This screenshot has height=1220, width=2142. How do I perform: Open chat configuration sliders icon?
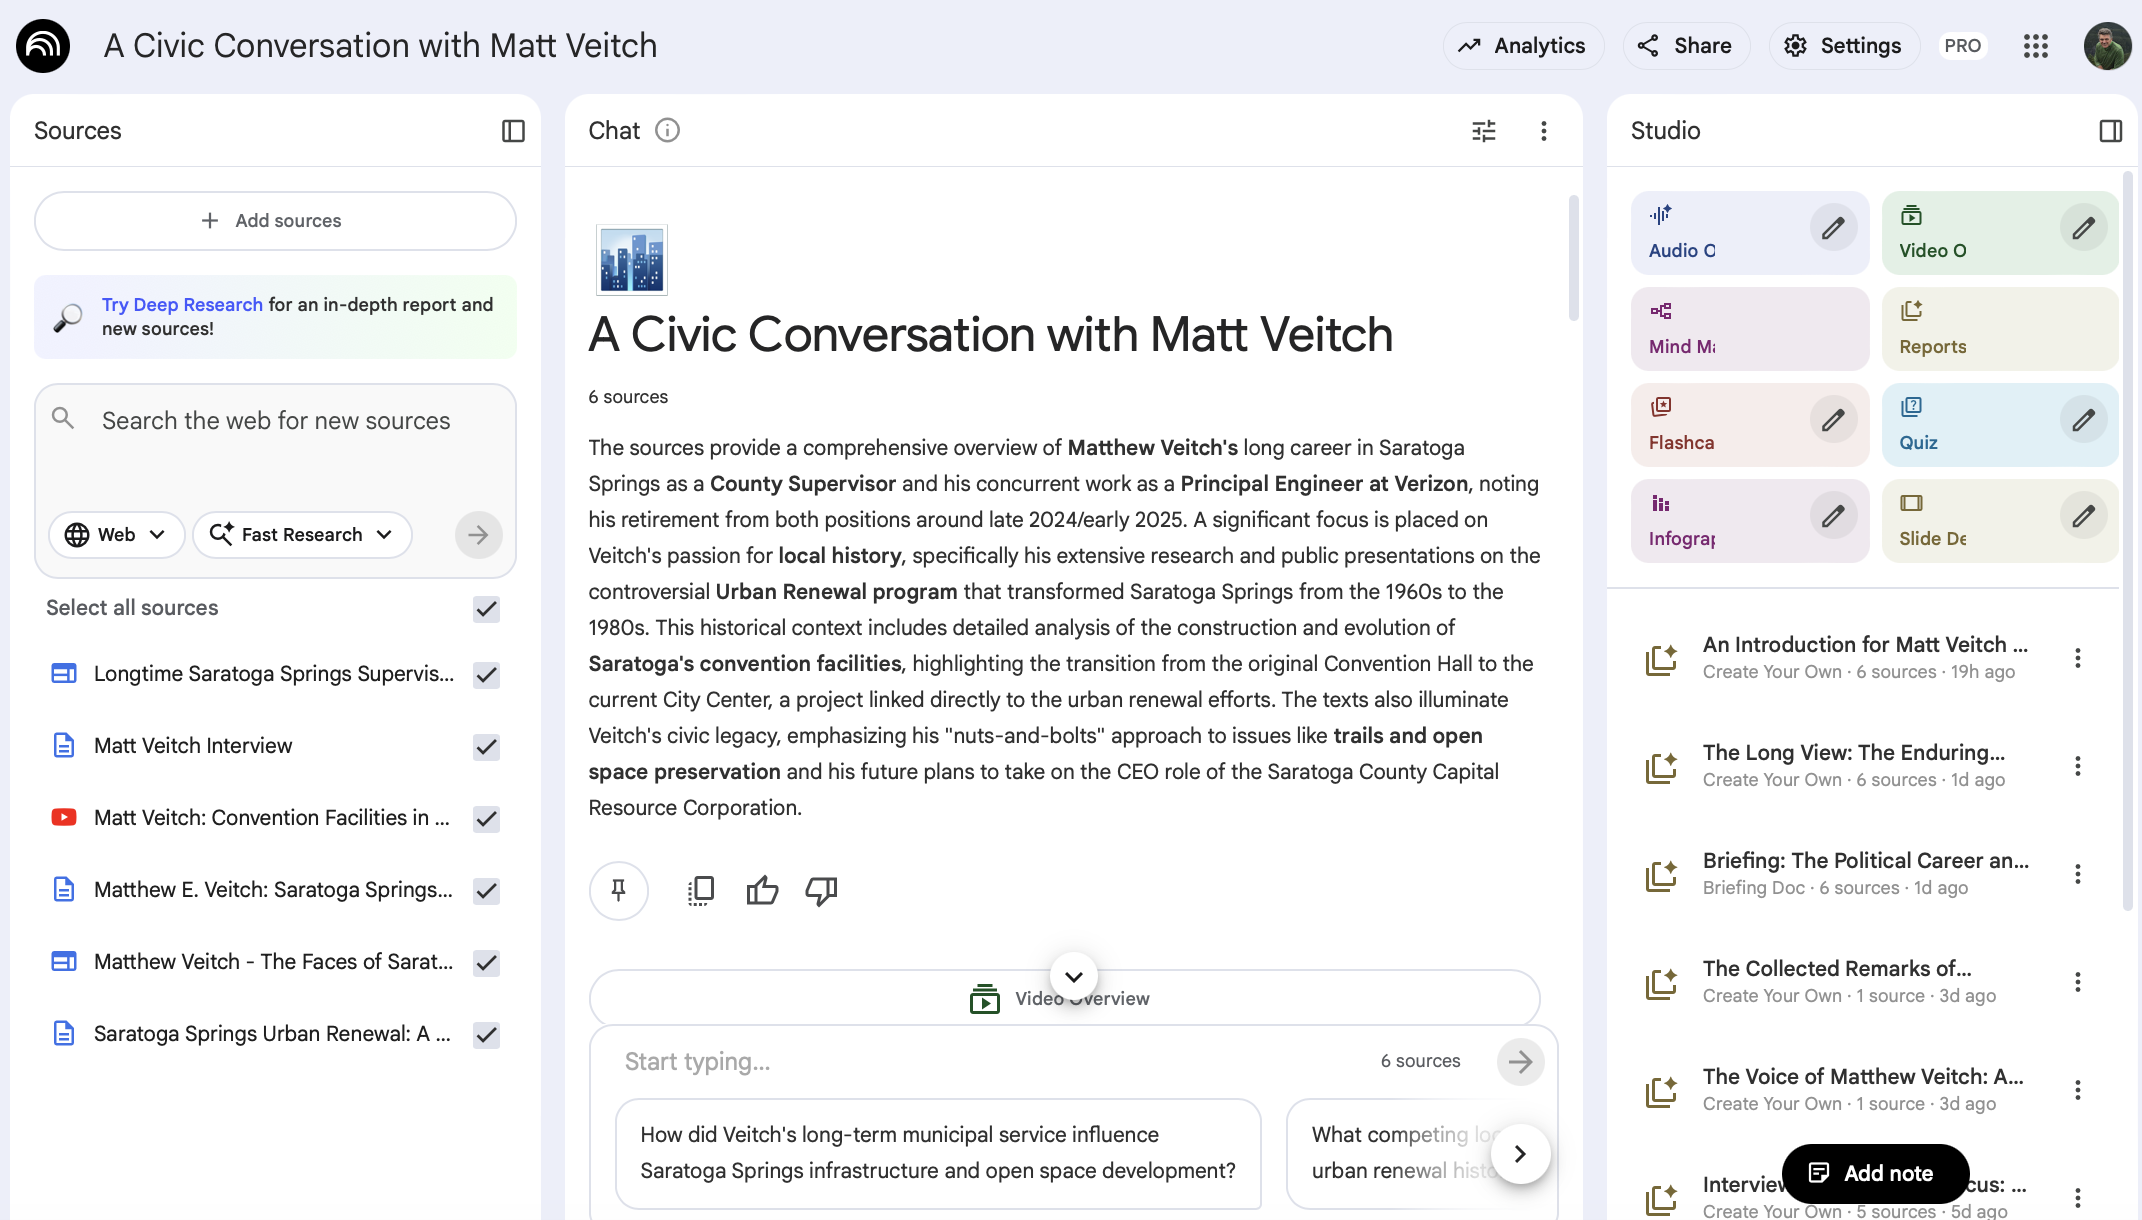click(x=1484, y=131)
